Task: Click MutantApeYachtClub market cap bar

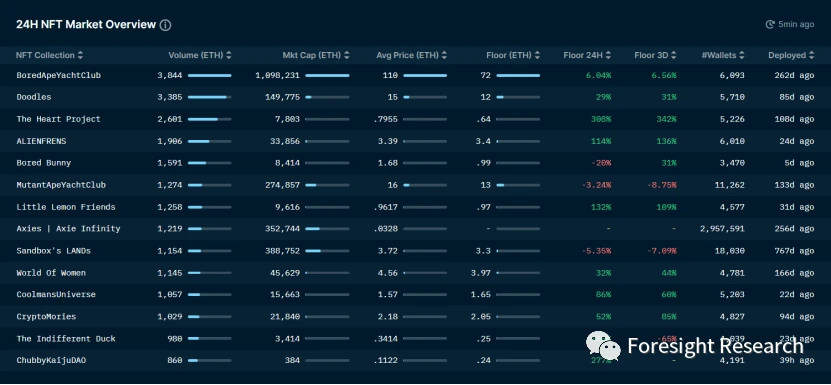Action: tap(327, 185)
